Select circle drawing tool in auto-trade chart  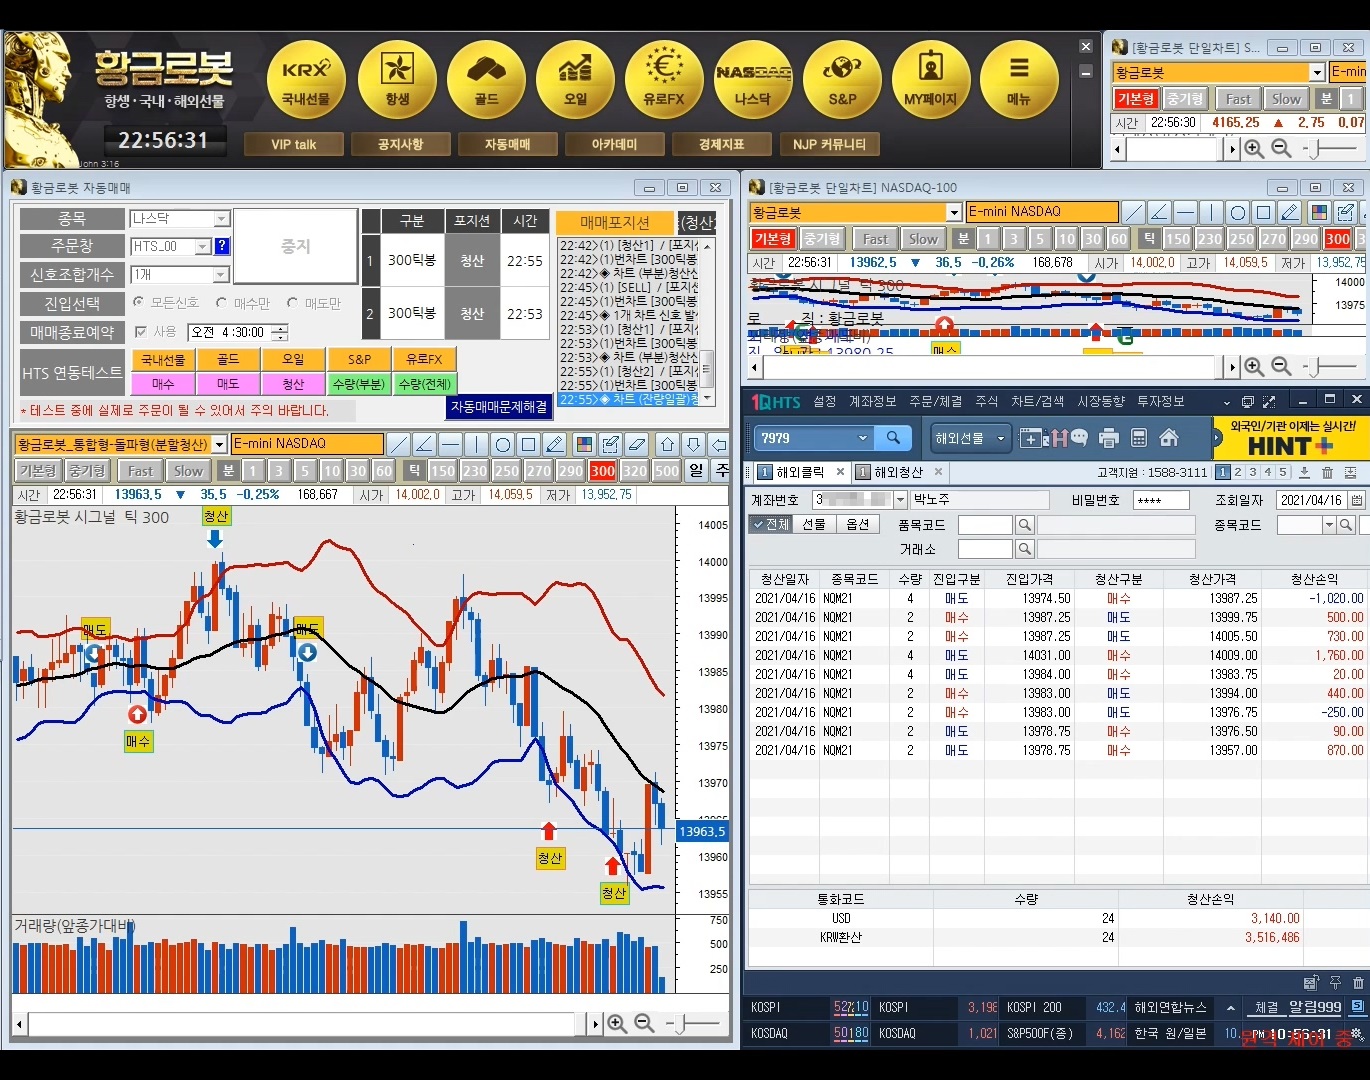tap(502, 444)
